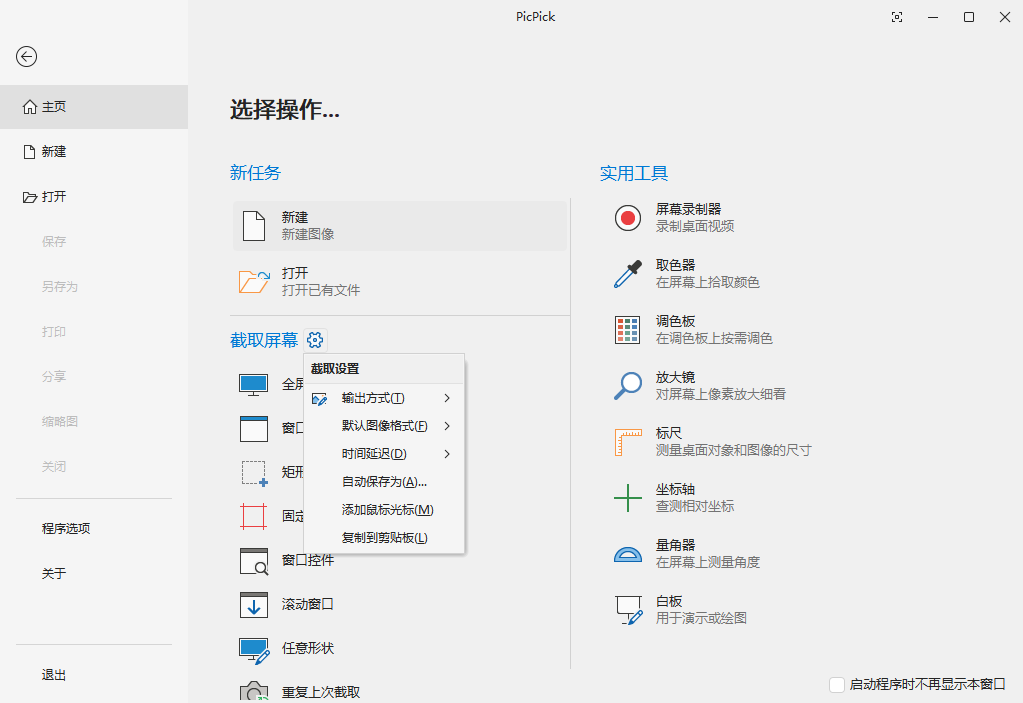Click the 打开已有文件 description text
Viewport: 1023px width, 703px height.
(x=320, y=290)
